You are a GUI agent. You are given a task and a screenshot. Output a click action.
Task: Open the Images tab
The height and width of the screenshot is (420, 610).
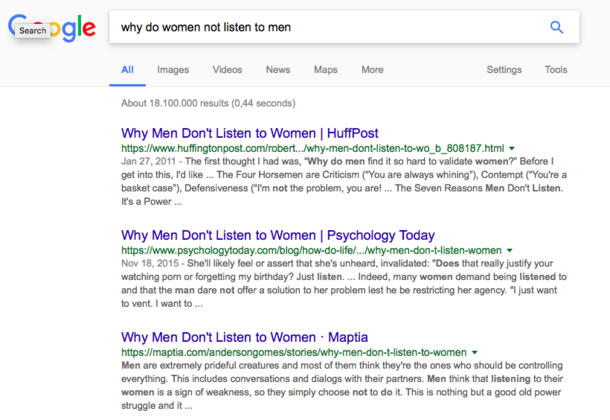pyautogui.click(x=173, y=70)
